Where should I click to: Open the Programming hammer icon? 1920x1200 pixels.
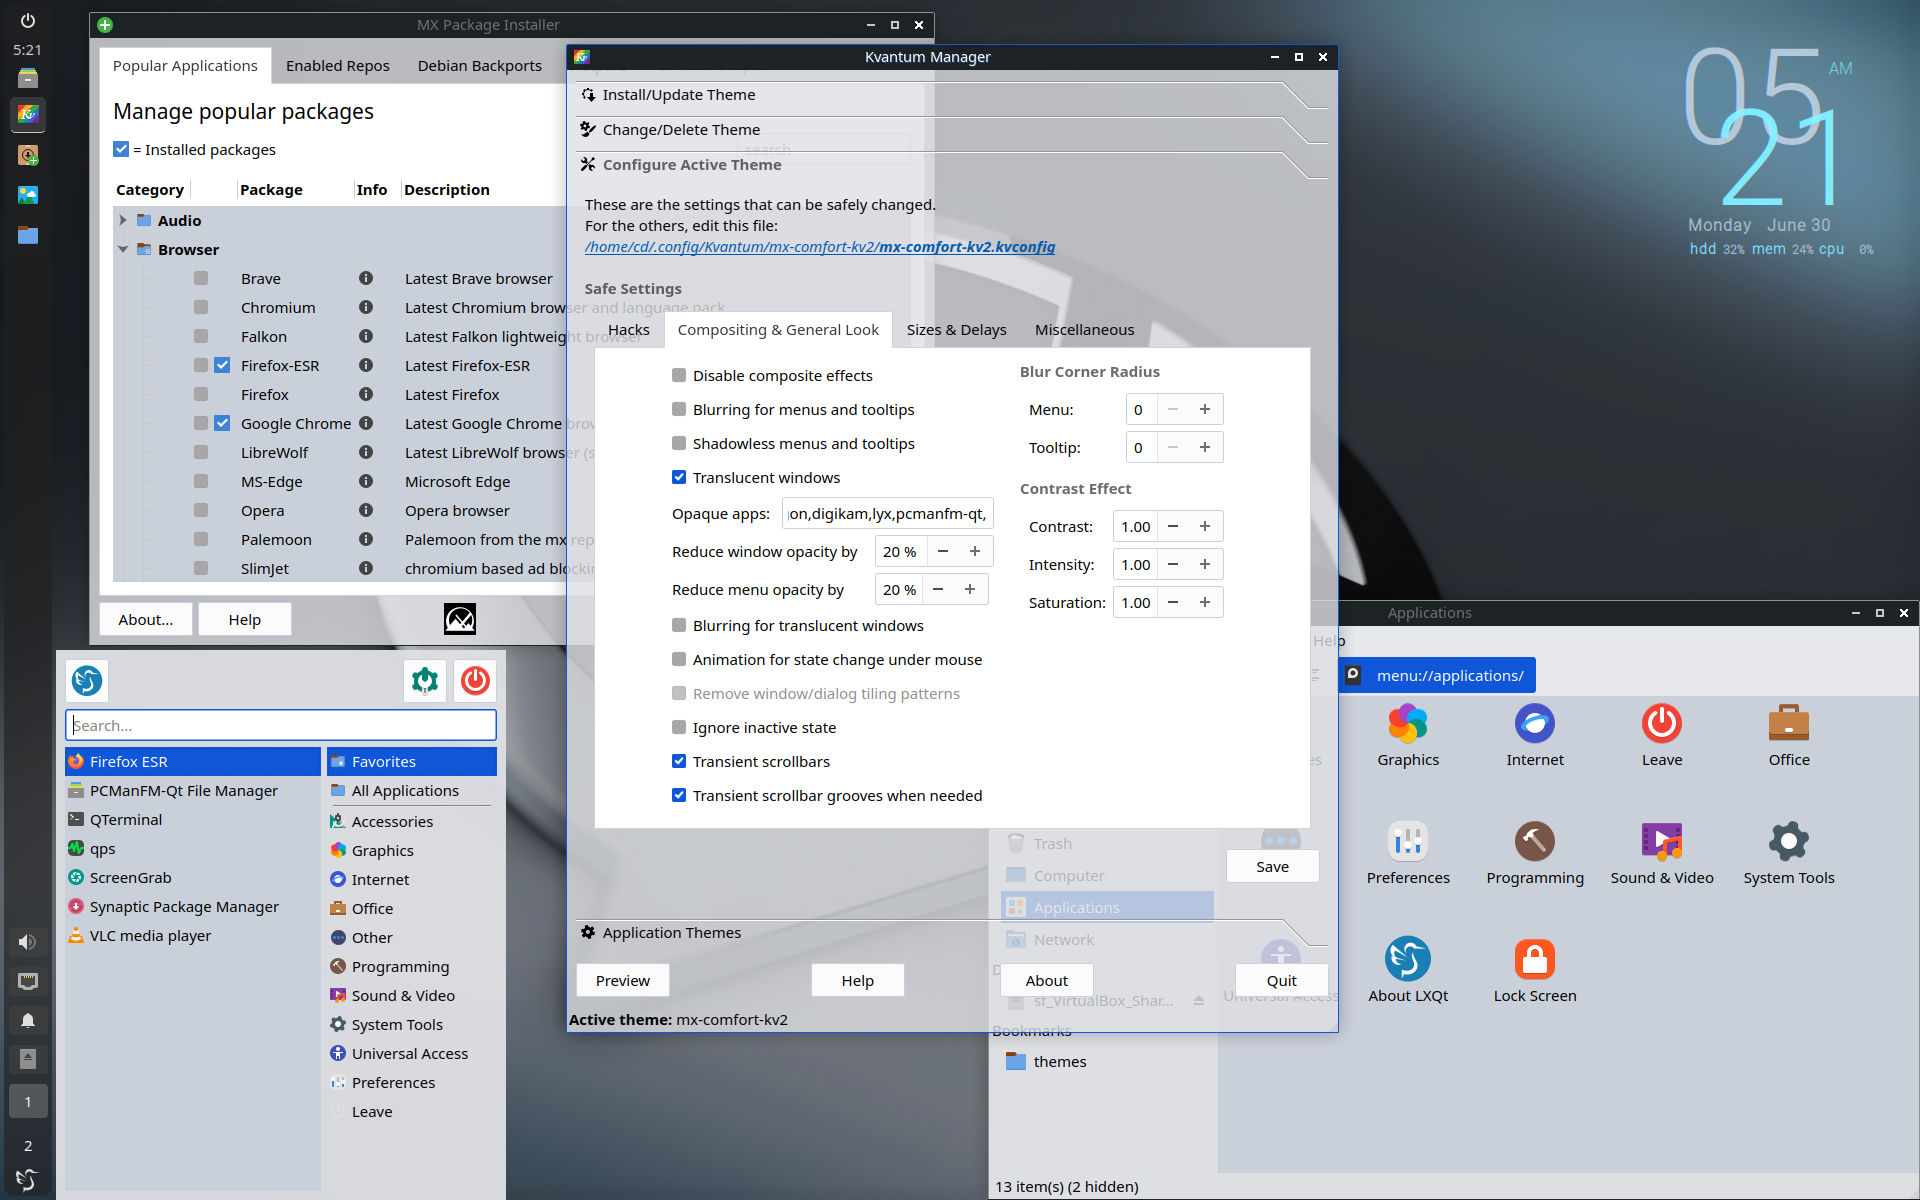[1535, 841]
